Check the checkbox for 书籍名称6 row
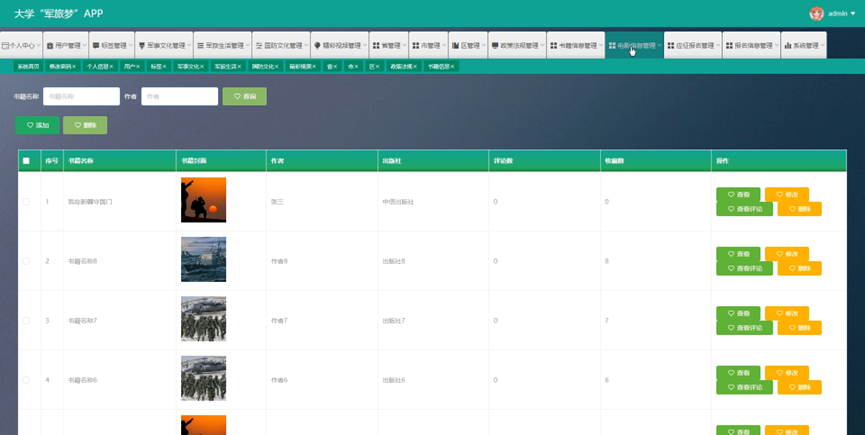Image resolution: width=865 pixels, height=435 pixels. click(x=26, y=380)
